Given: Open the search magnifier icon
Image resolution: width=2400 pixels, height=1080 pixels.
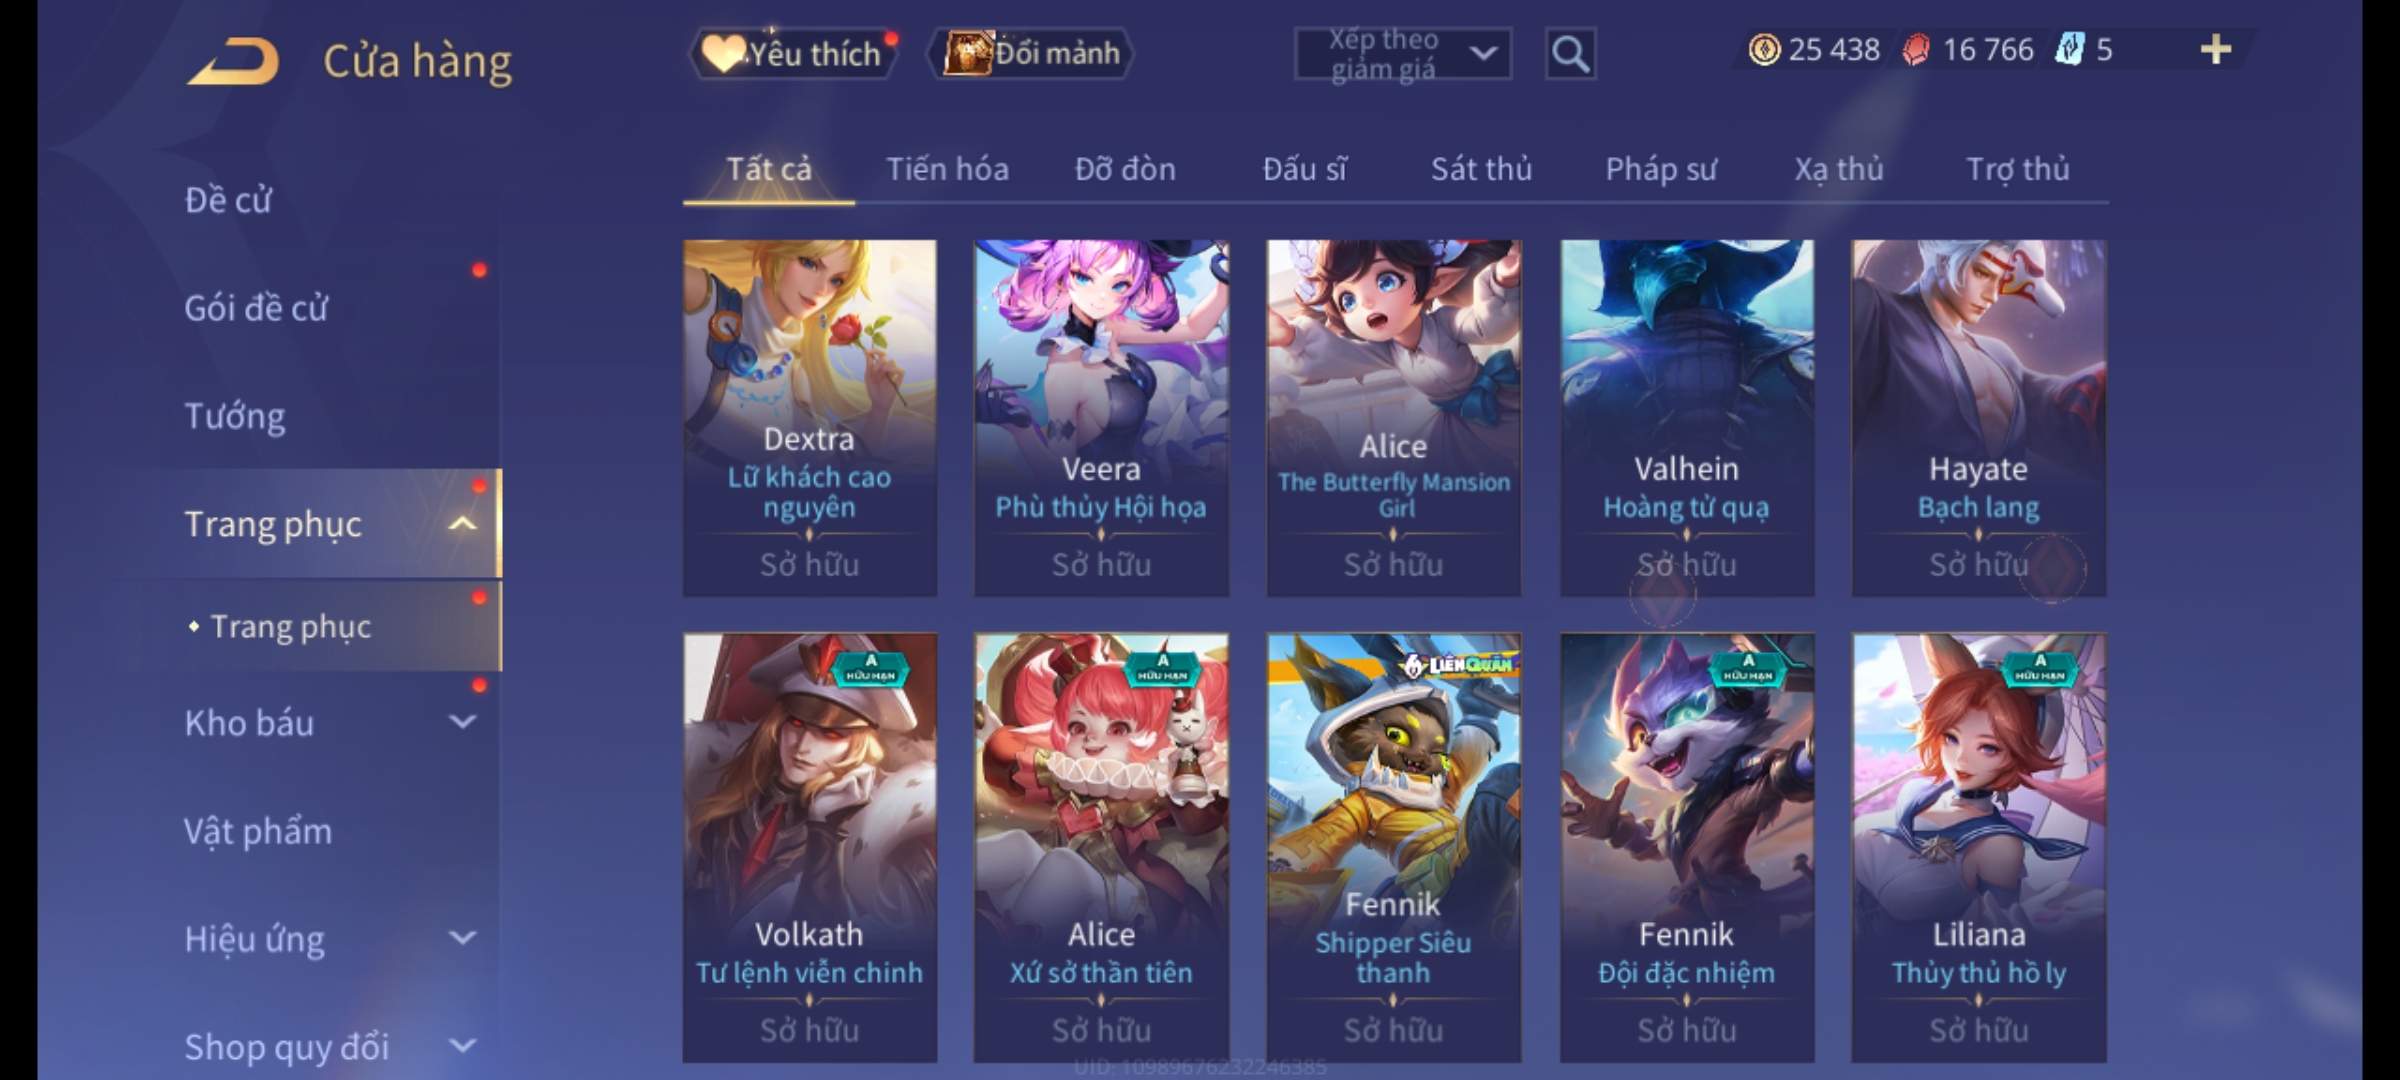Looking at the screenshot, I should 1570,54.
